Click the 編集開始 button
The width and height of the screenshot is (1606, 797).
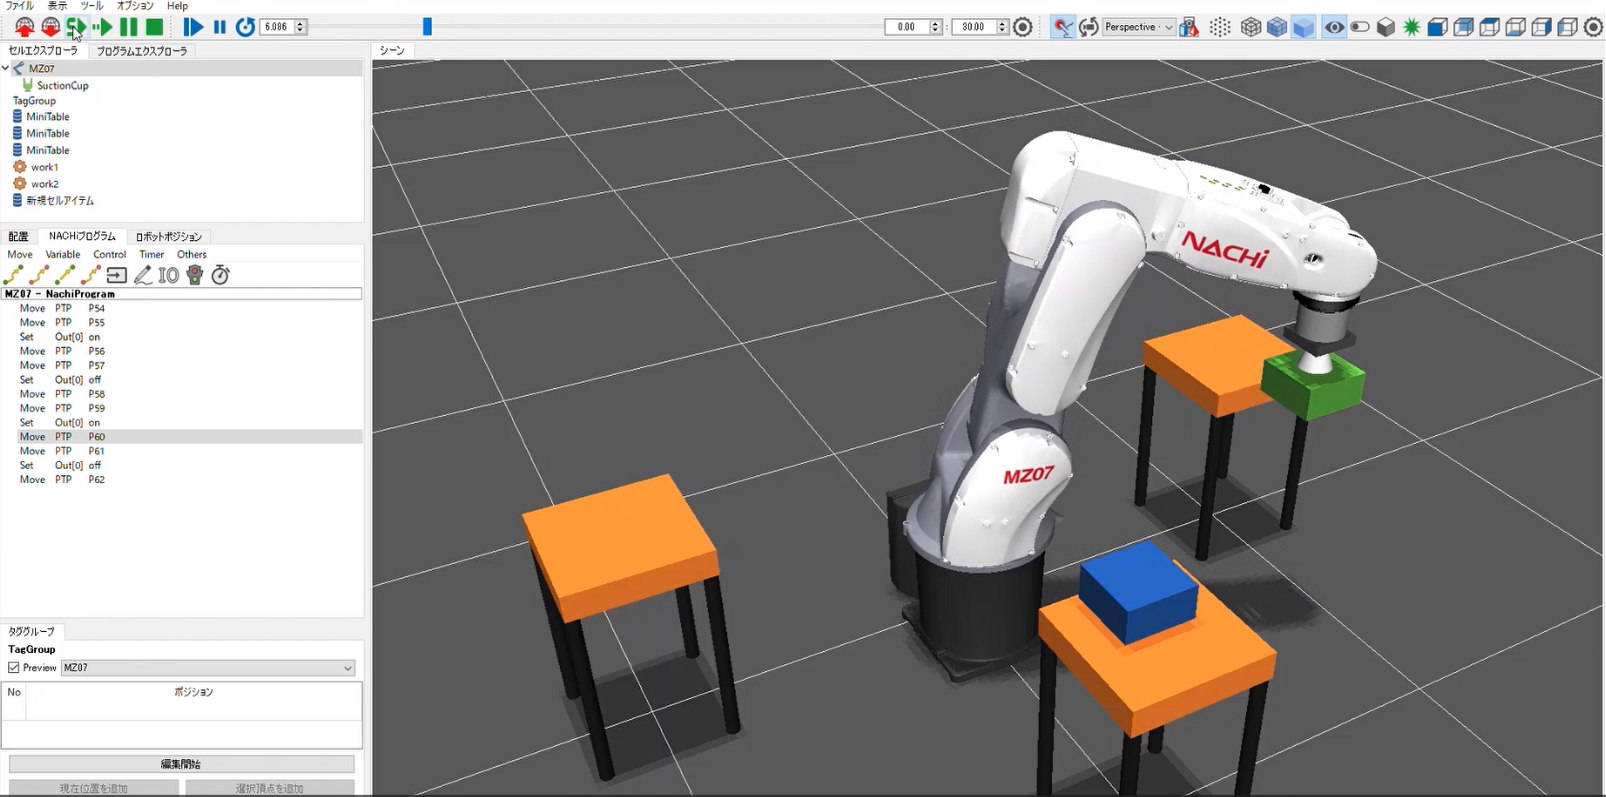click(x=181, y=764)
